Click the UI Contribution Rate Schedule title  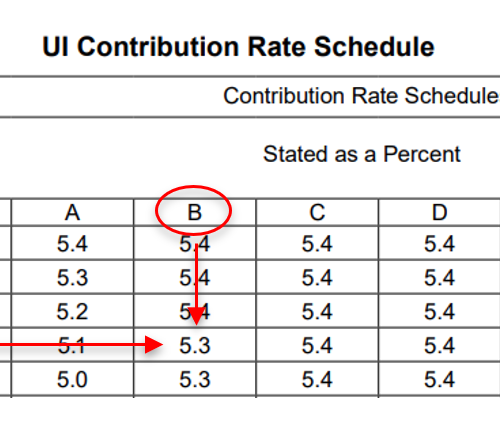click(x=238, y=47)
